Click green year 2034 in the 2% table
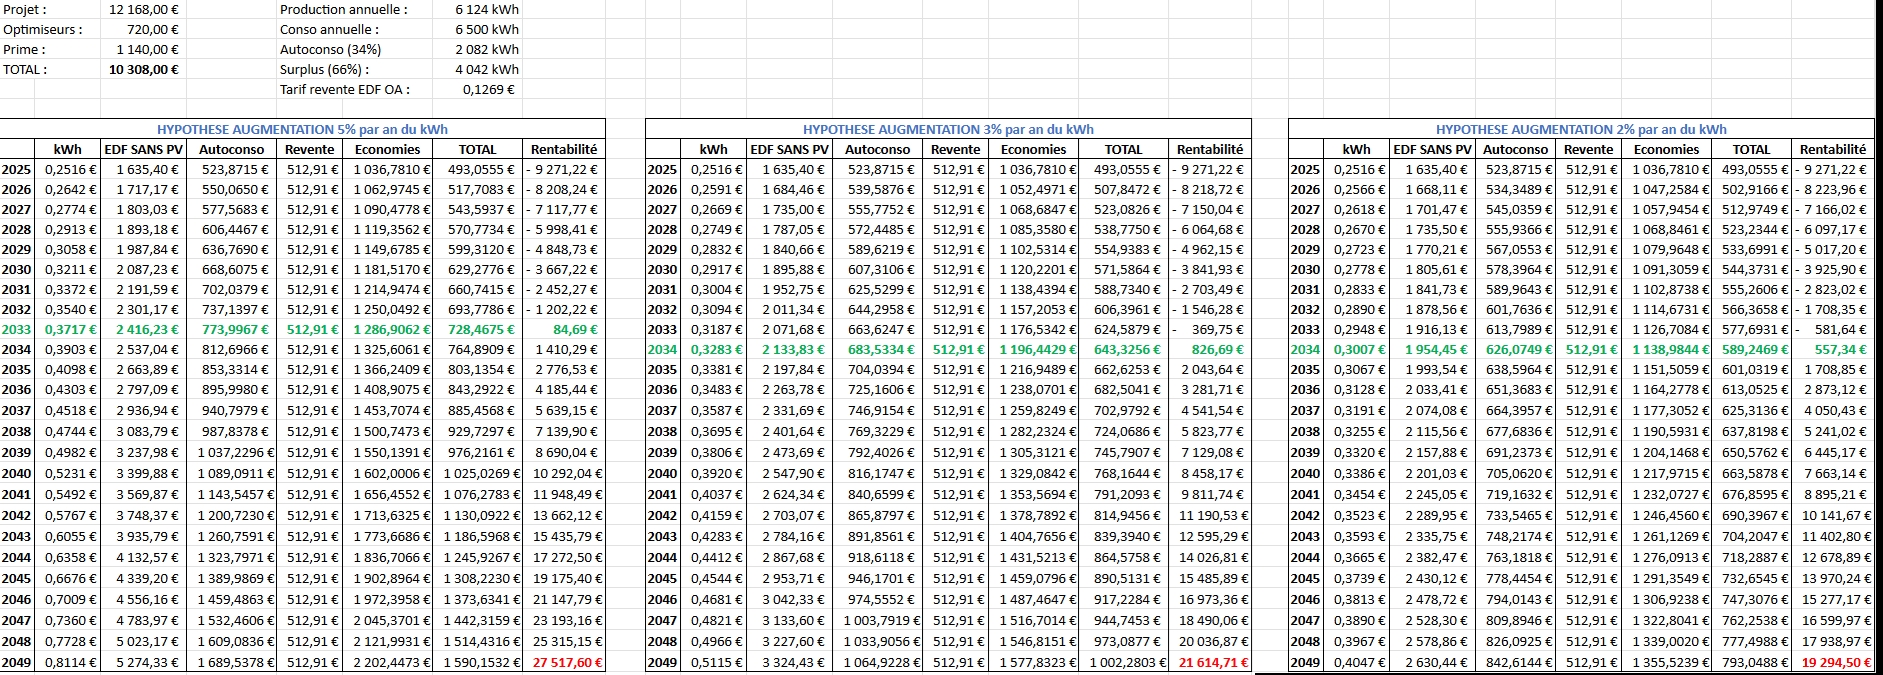The height and width of the screenshot is (675, 1883). click(x=1305, y=349)
